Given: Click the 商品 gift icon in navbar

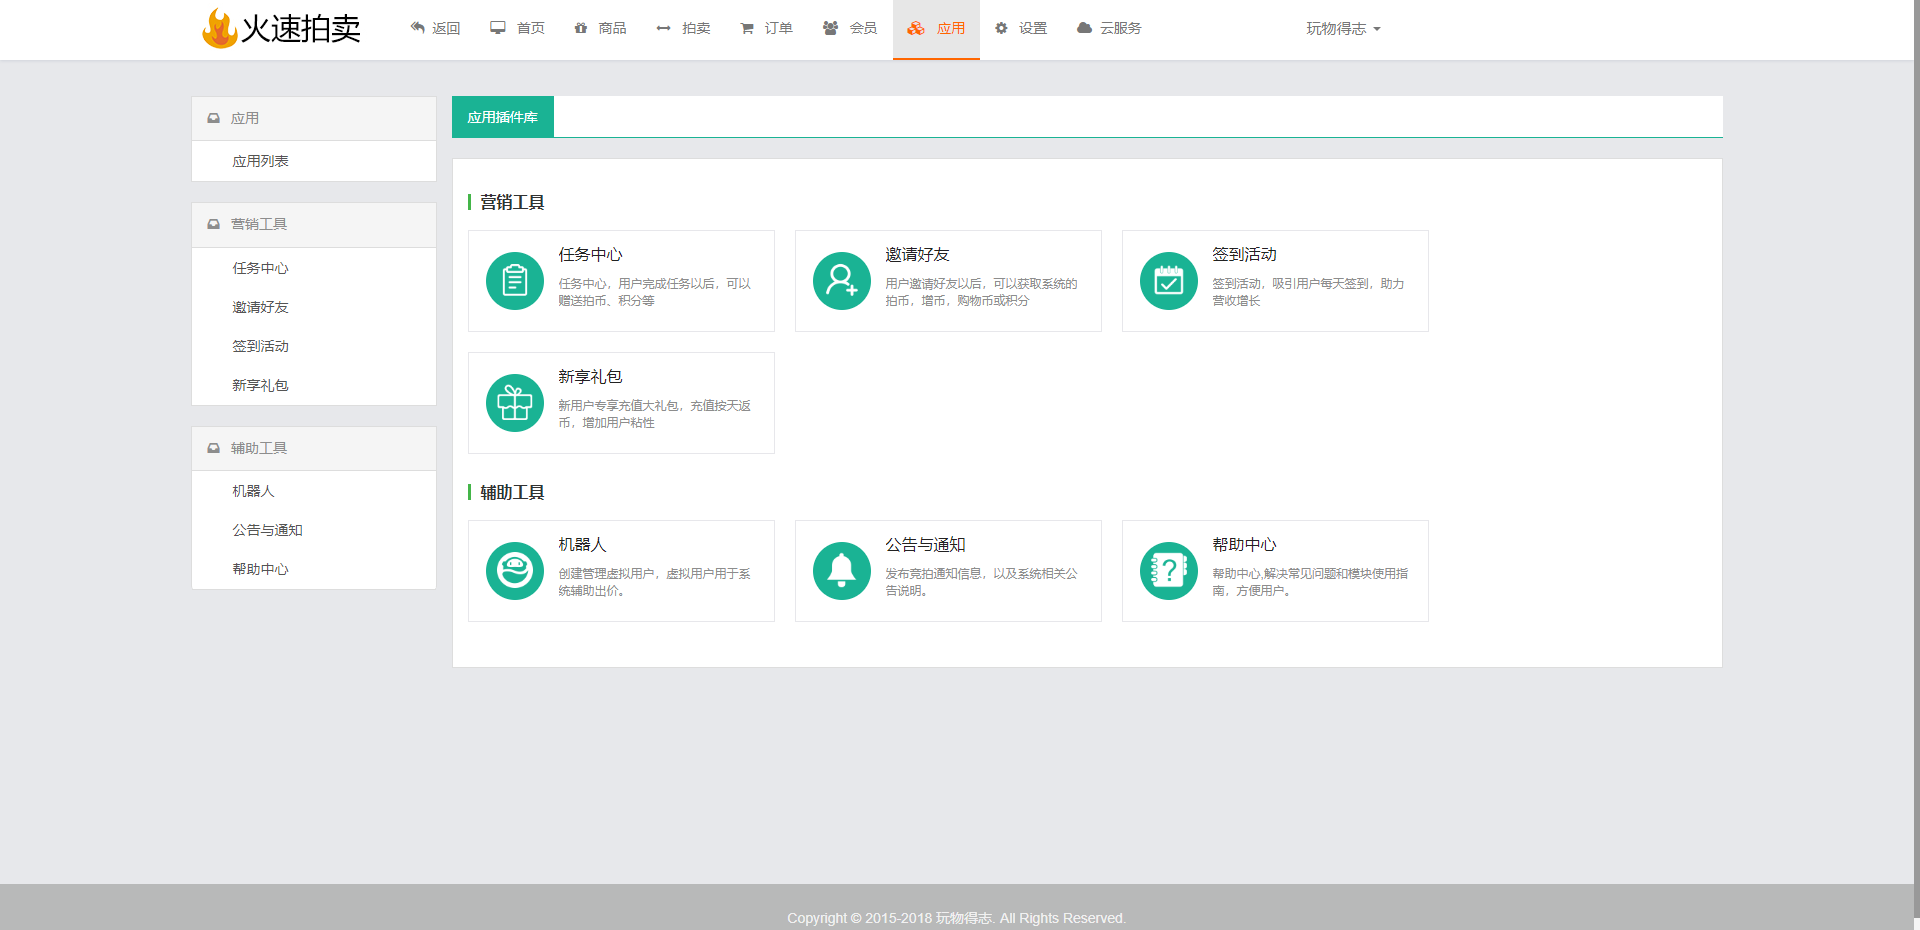Looking at the screenshot, I should 581,28.
